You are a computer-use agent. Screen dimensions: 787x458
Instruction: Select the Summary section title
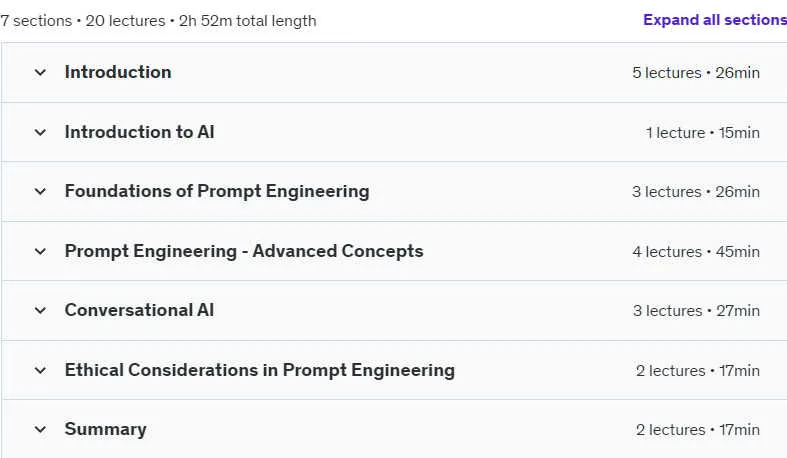(105, 429)
